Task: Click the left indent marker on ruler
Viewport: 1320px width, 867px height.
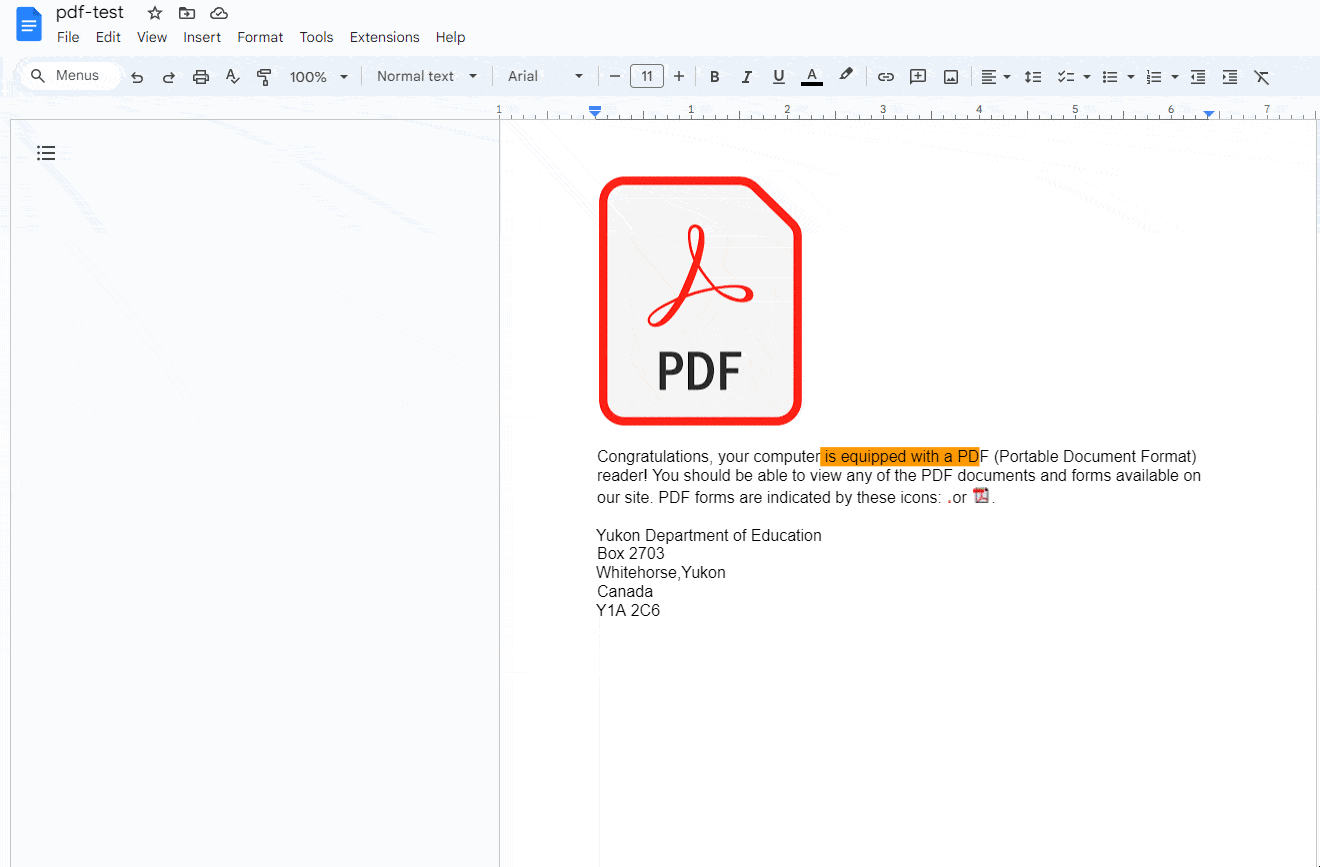Action: click(x=595, y=113)
